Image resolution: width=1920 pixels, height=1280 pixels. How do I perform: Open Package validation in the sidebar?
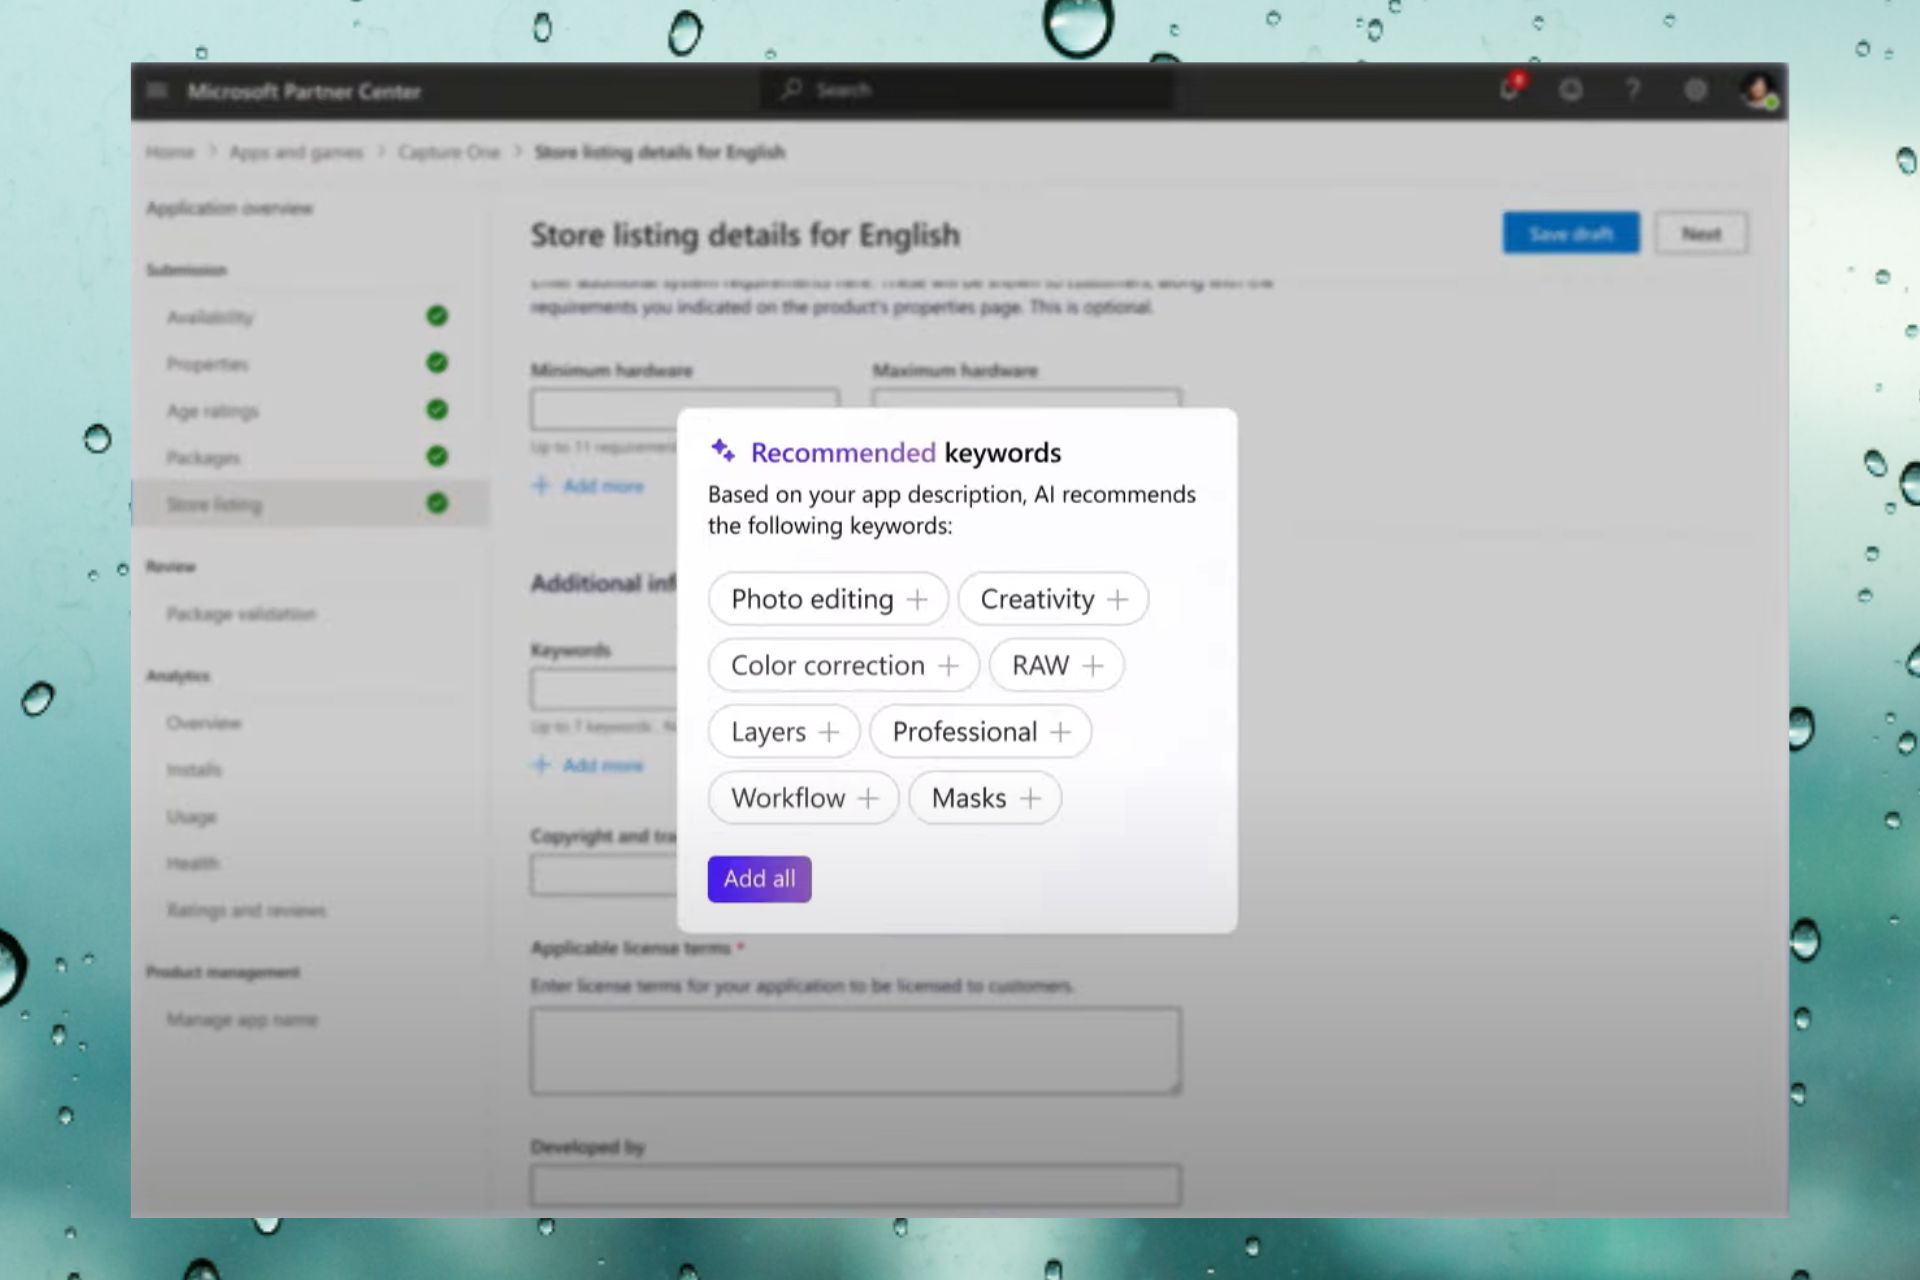point(241,613)
